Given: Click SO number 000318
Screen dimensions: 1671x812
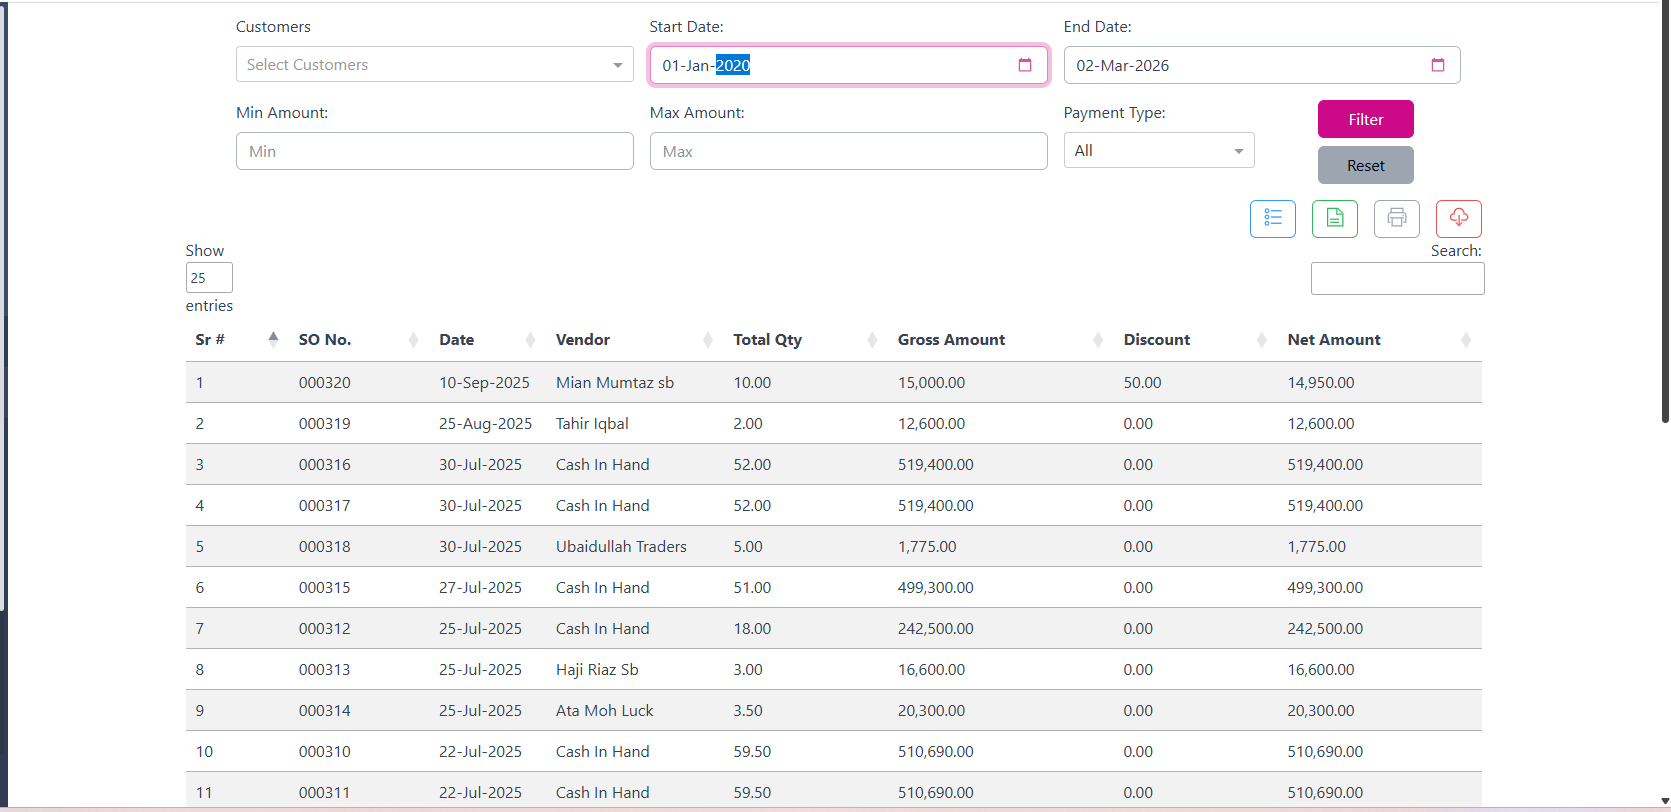Looking at the screenshot, I should pos(324,547).
